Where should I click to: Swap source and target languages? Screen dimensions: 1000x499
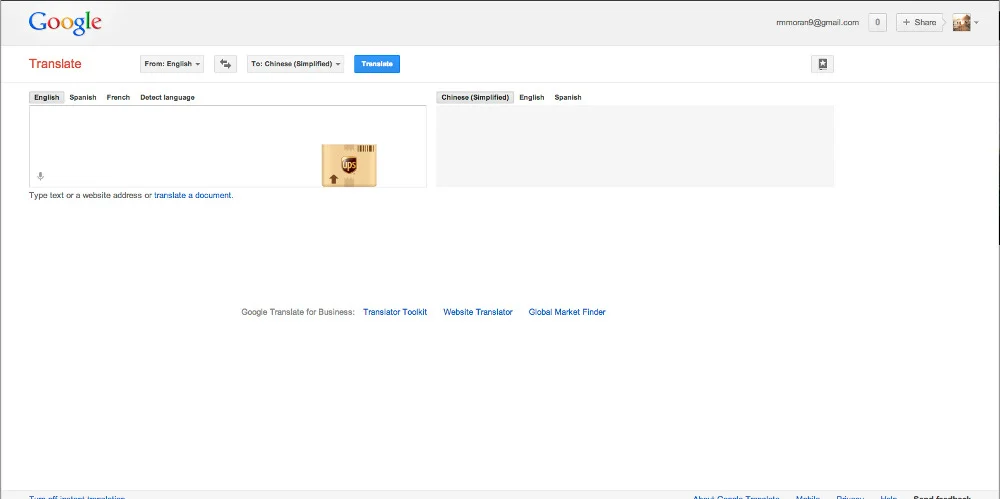point(225,64)
